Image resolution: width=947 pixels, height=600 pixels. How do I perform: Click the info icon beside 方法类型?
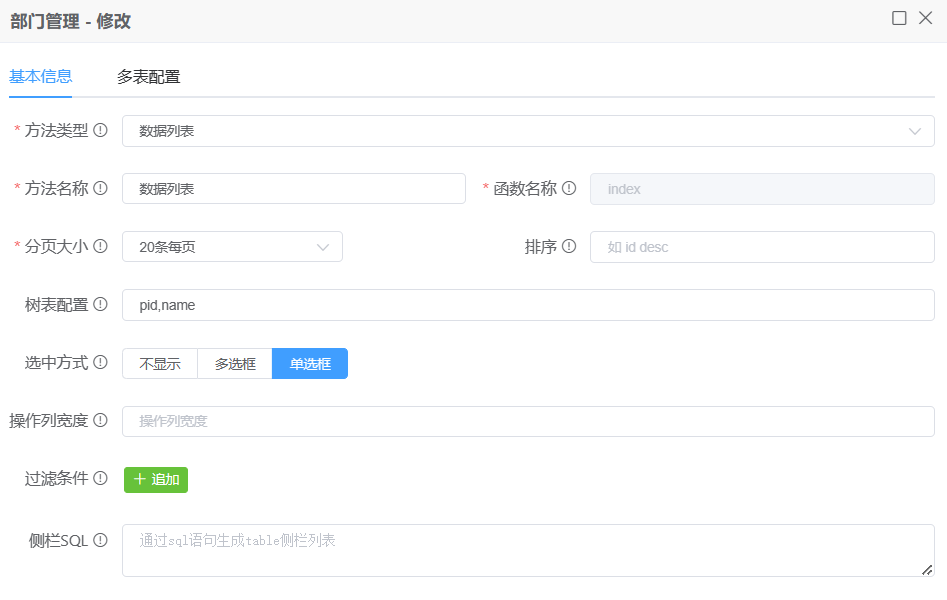click(100, 131)
